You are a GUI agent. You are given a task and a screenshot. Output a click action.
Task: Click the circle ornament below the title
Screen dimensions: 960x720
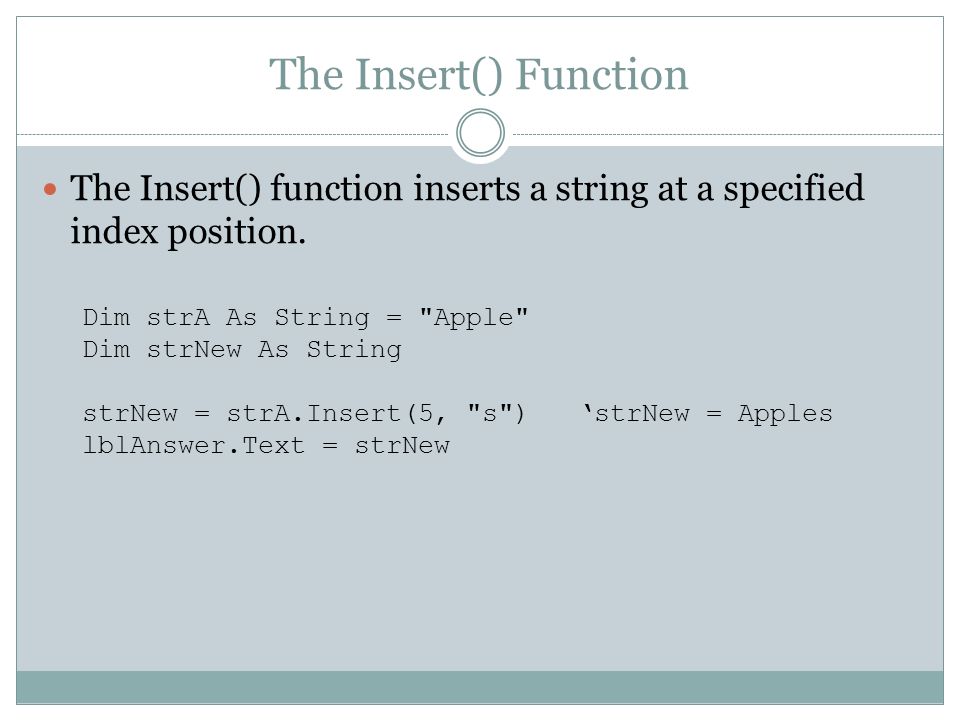(x=481, y=133)
